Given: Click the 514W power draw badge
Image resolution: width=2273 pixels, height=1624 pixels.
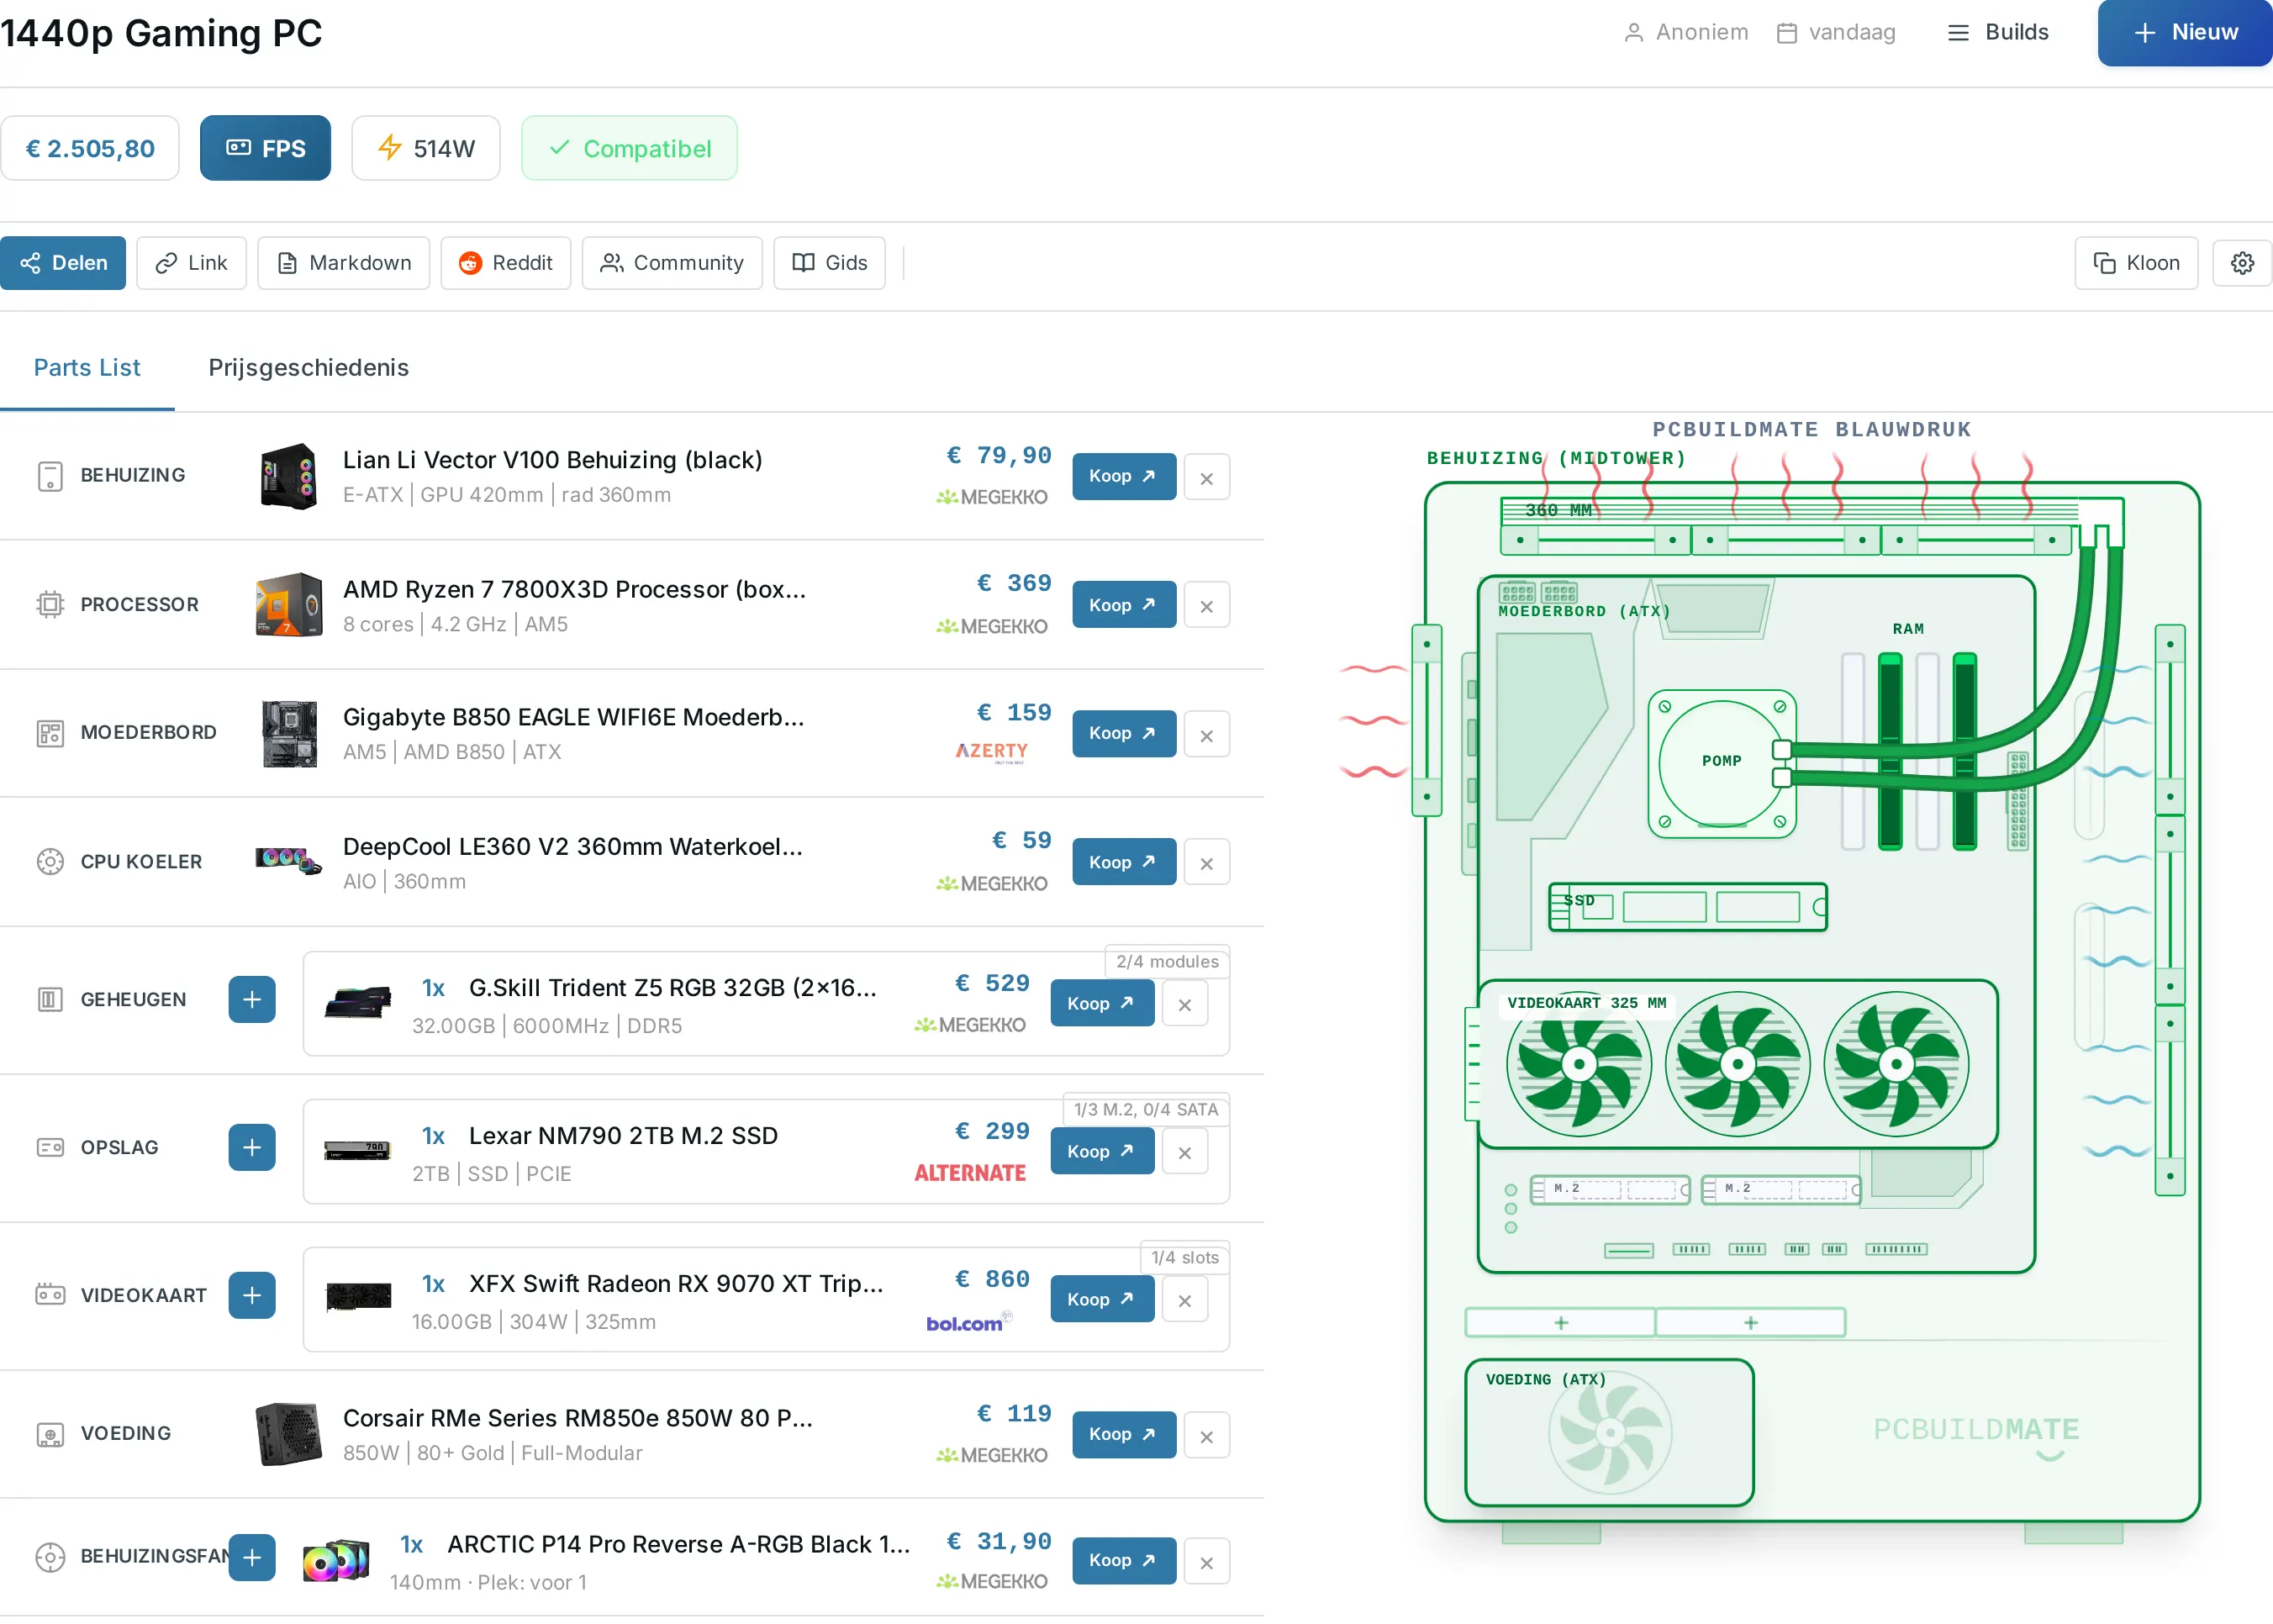Looking at the screenshot, I should coord(426,148).
